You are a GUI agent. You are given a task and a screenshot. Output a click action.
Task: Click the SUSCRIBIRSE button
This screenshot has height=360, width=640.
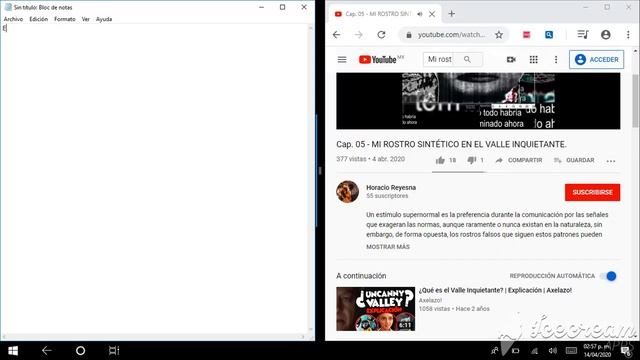[x=592, y=192]
